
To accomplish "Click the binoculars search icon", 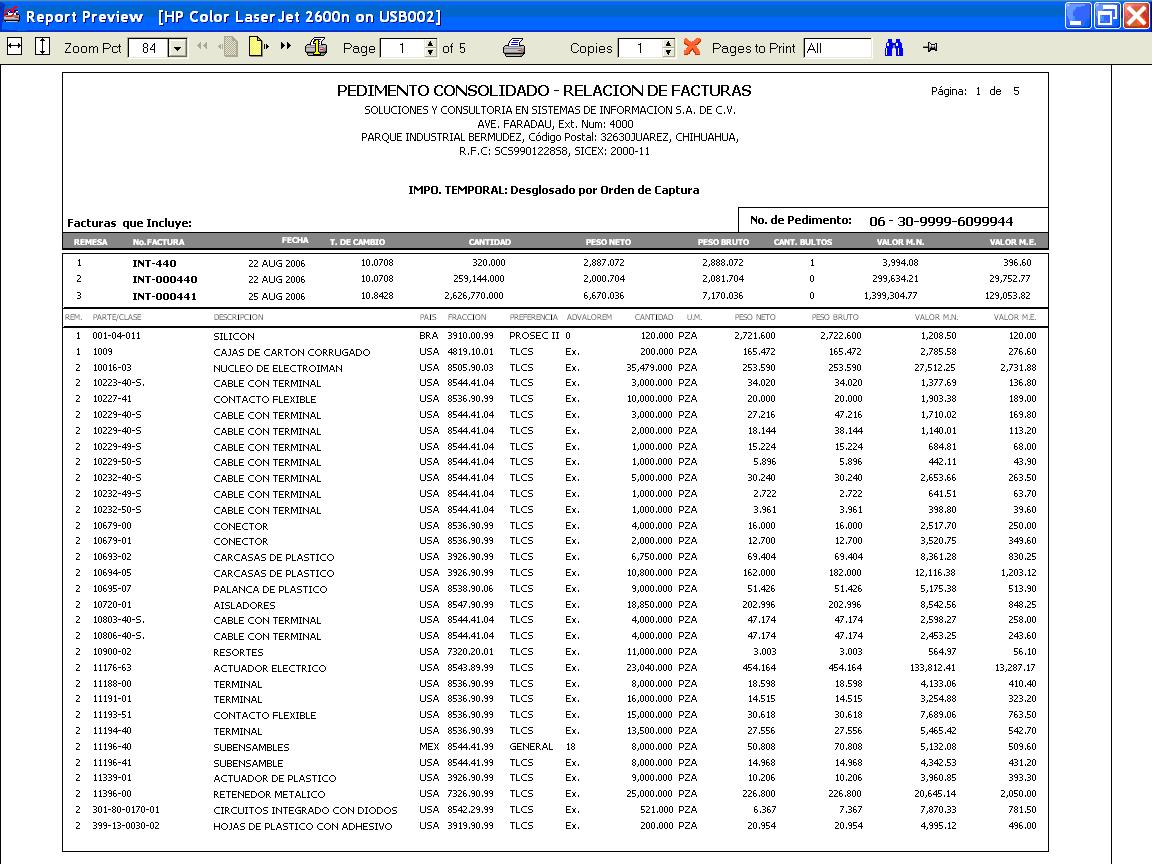I will click(893, 48).
